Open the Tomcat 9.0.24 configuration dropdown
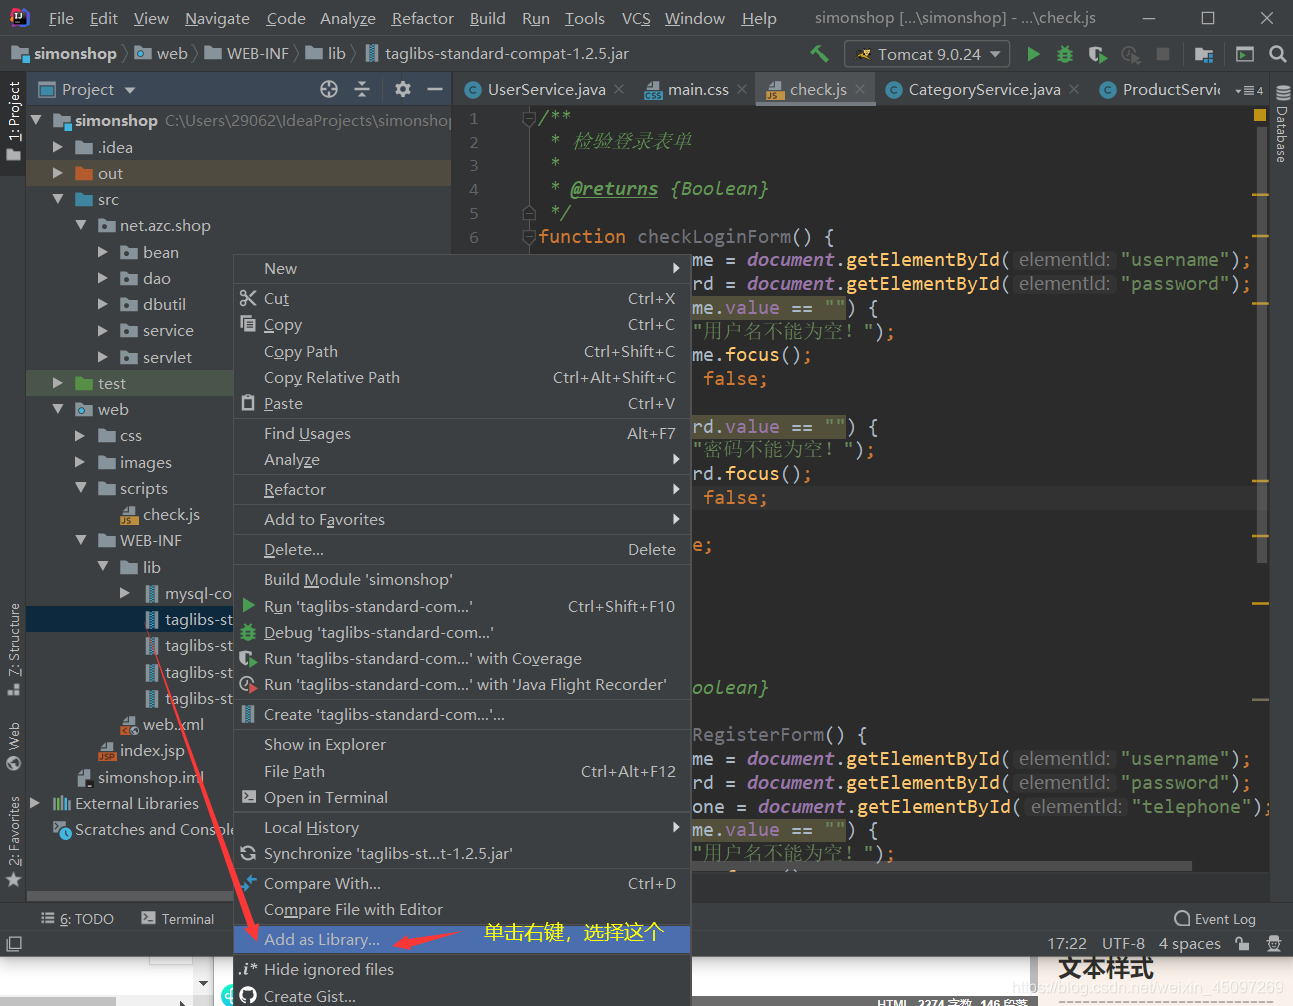 coord(927,54)
